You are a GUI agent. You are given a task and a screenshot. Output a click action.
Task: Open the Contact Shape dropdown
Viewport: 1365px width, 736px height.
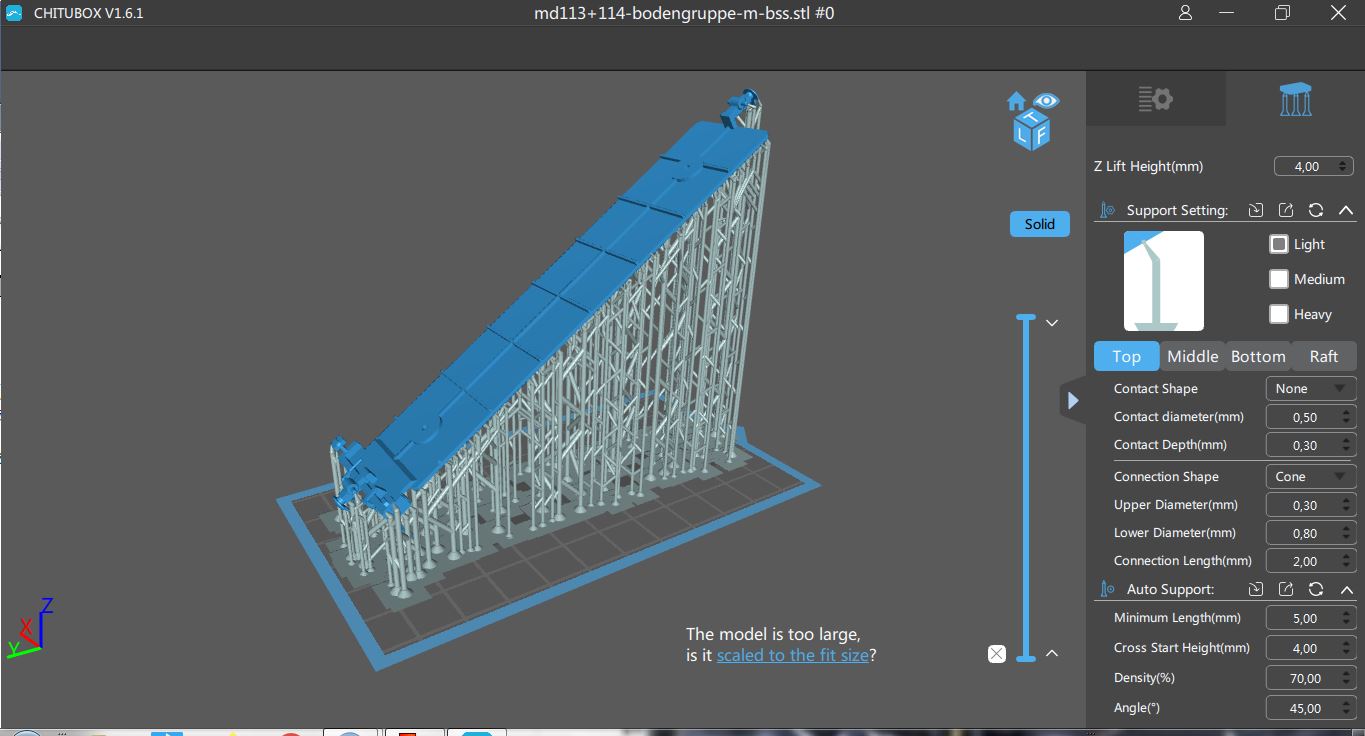pyautogui.click(x=1310, y=389)
